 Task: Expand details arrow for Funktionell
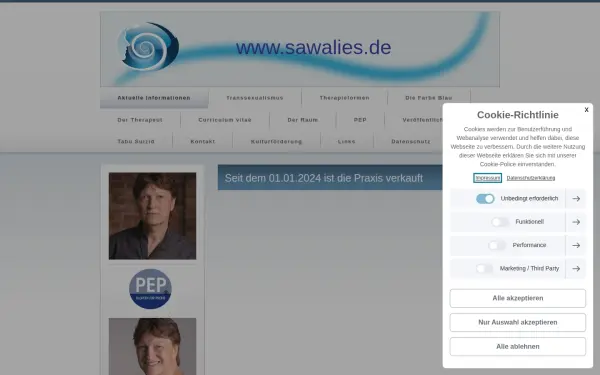coord(576,222)
